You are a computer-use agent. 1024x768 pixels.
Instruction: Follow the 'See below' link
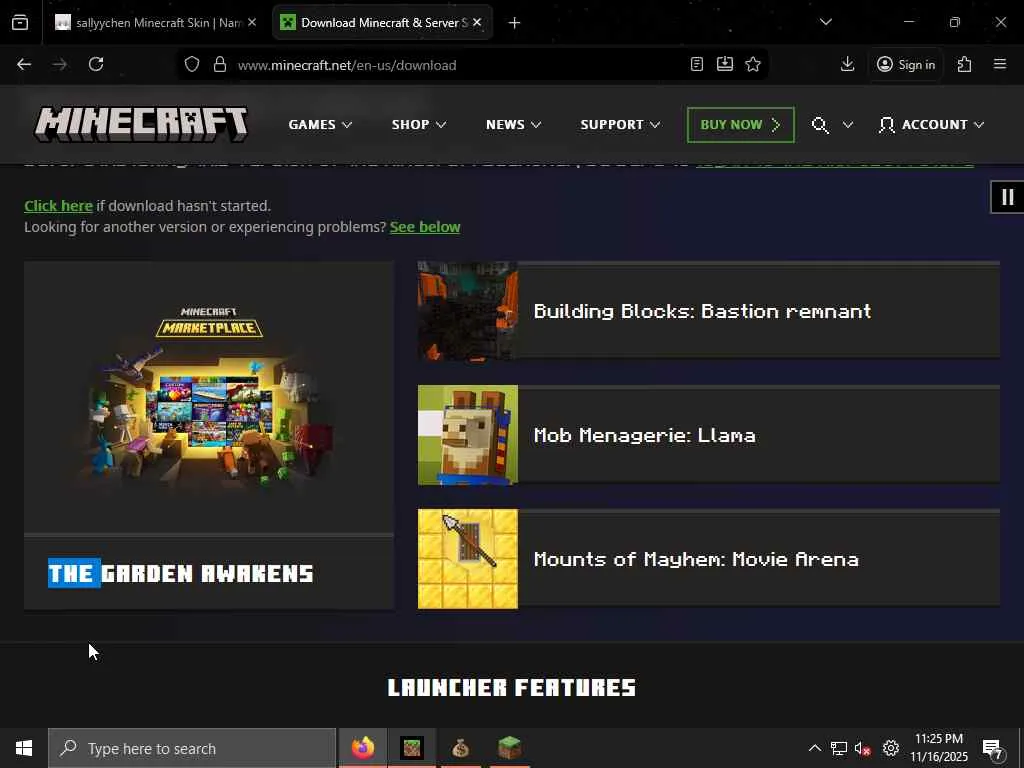click(x=425, y=227)
